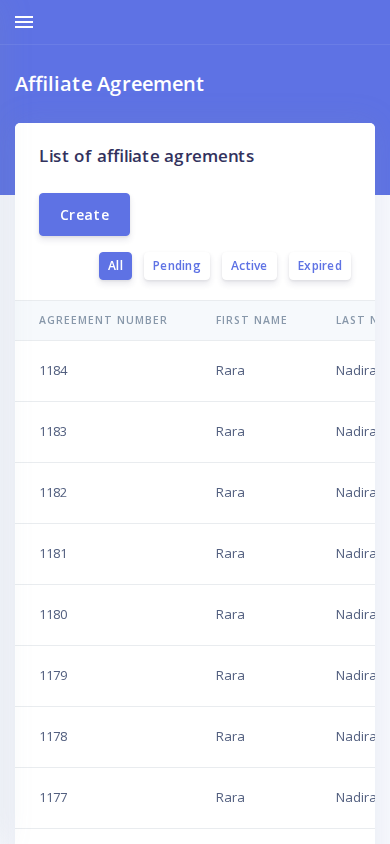Open agreement 1182 row
The width and height of the screenshot is (390, 844).
[x=195, y=493]
